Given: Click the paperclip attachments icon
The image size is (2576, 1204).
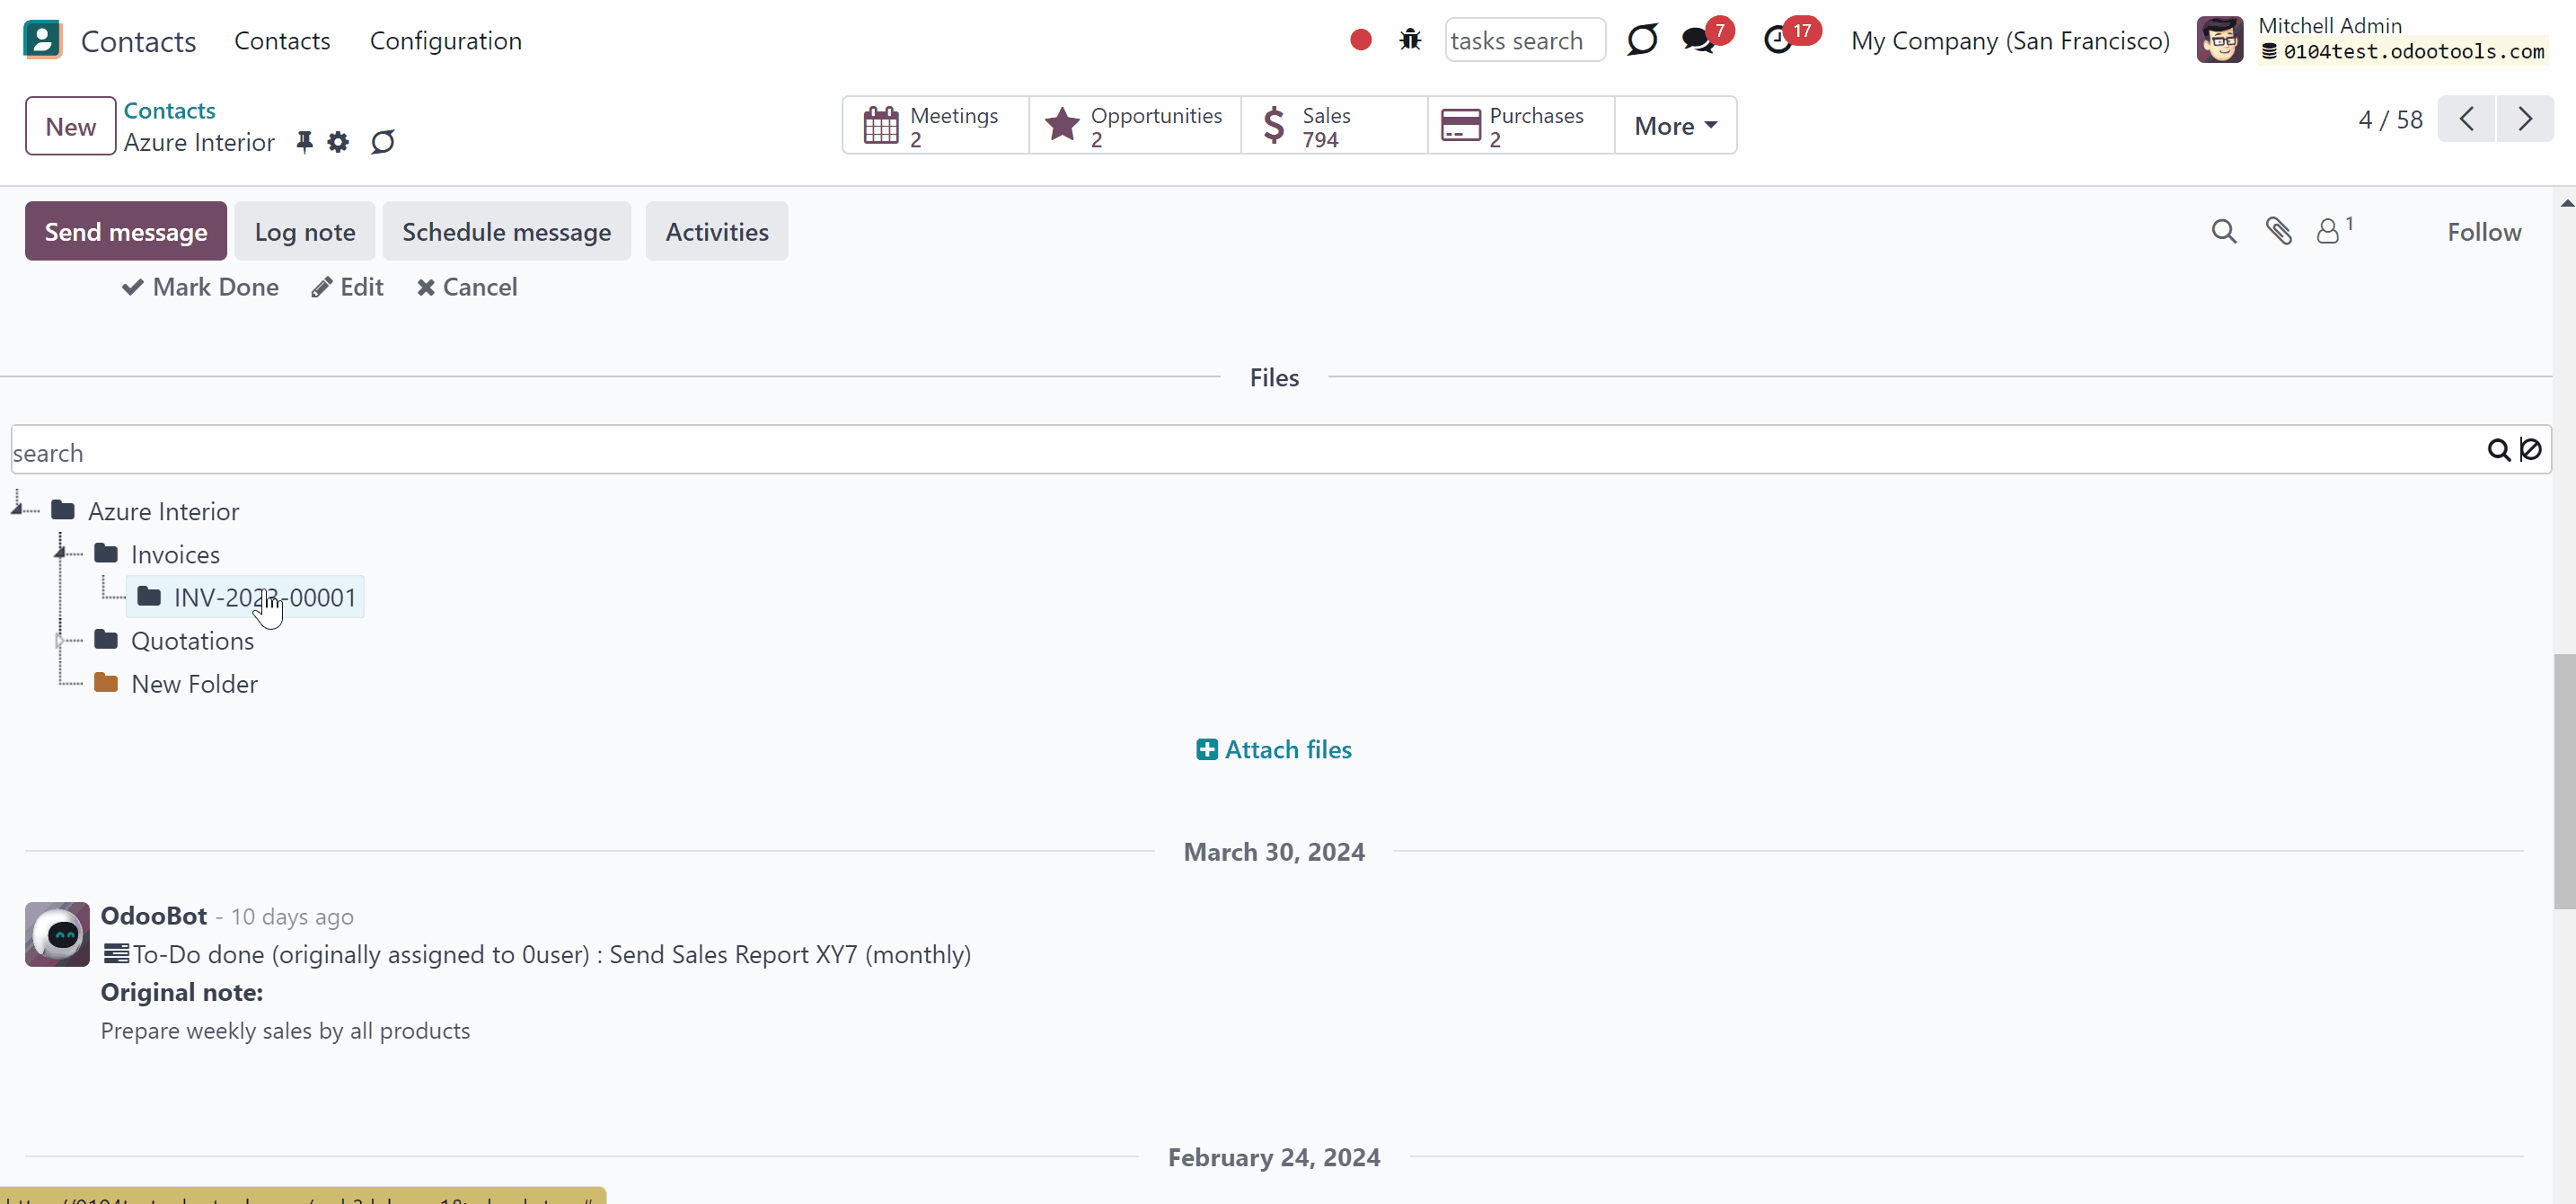Looking at the screenshot, I should 2278,231.
